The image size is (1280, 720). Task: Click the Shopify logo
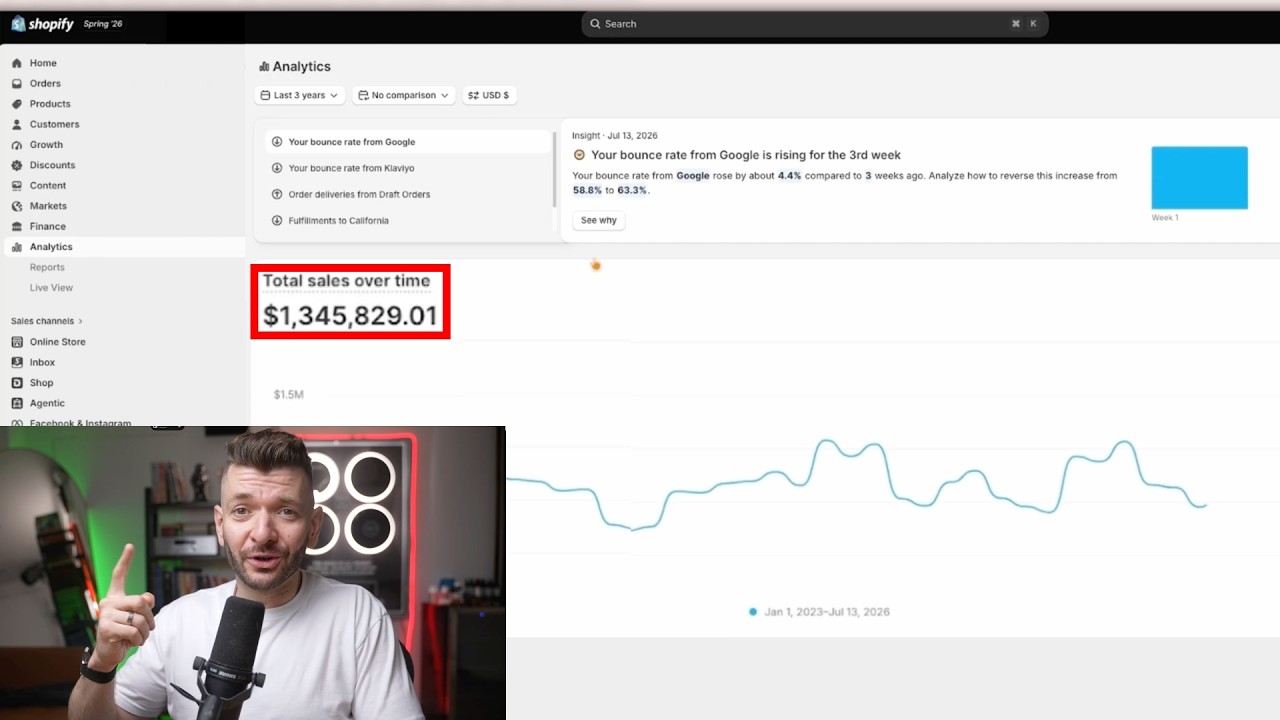click(42, 24)
